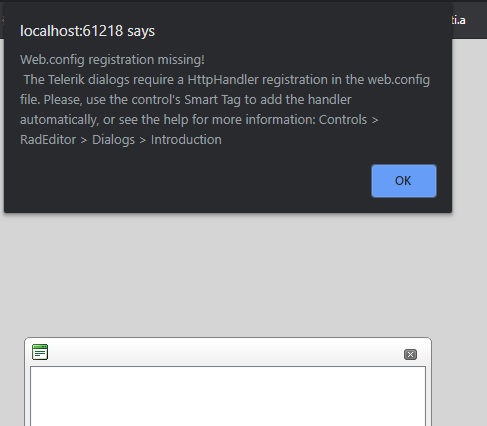
Task: Select the 'Web.config registration missing!' text
Action: 112,60
